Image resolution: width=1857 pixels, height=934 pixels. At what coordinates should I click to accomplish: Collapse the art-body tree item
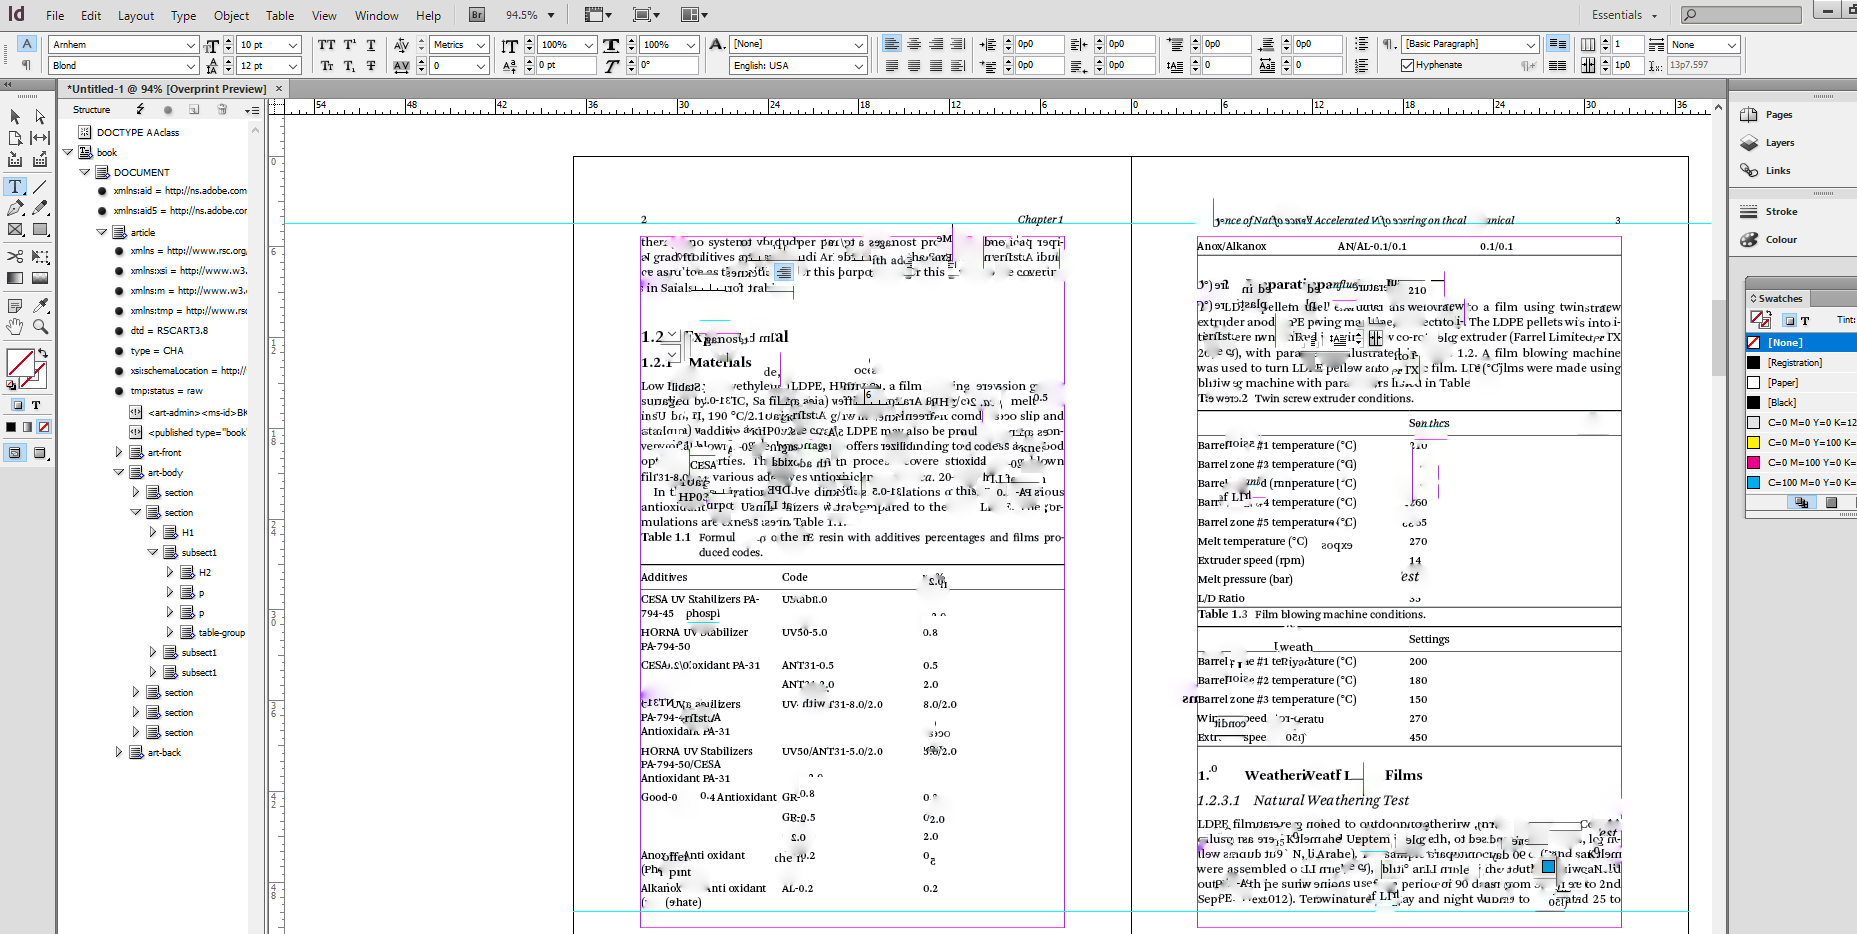pos(119,472)
